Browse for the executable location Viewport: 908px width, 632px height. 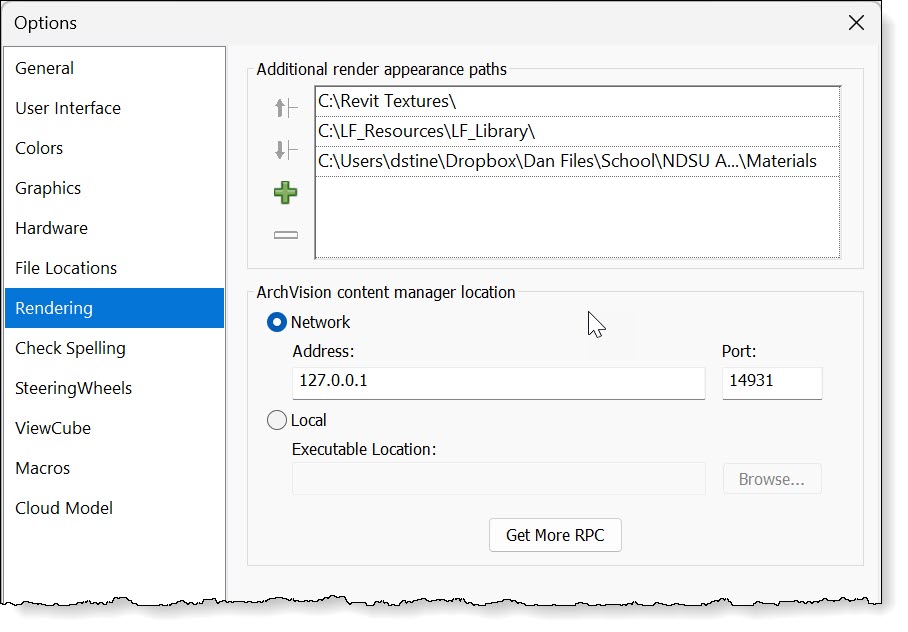pos(771,479)
